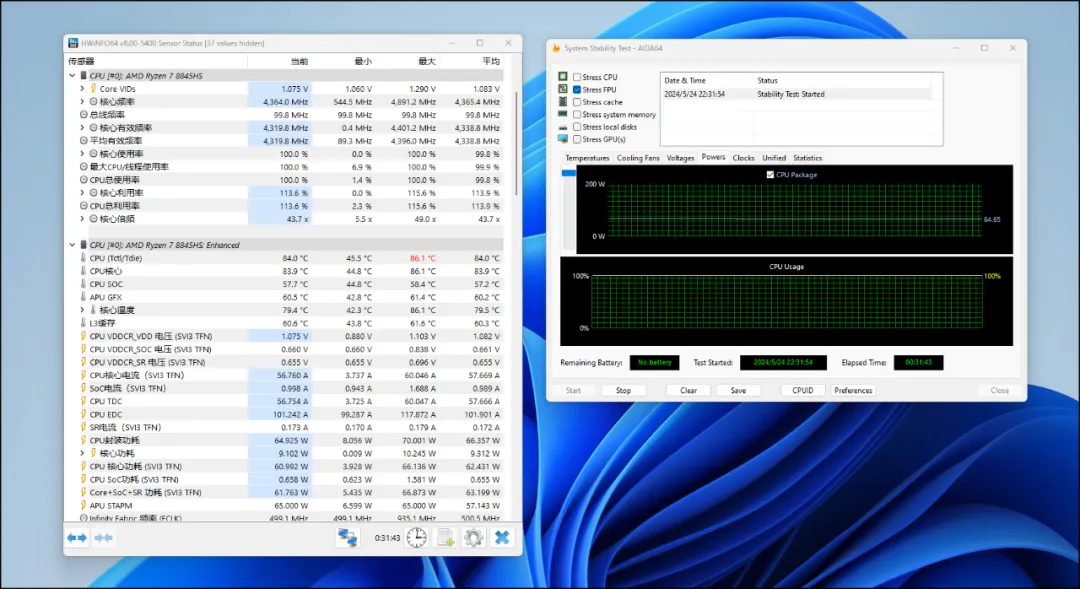
Task: Click the clock icon next to 总线频率
Action: 83,114
